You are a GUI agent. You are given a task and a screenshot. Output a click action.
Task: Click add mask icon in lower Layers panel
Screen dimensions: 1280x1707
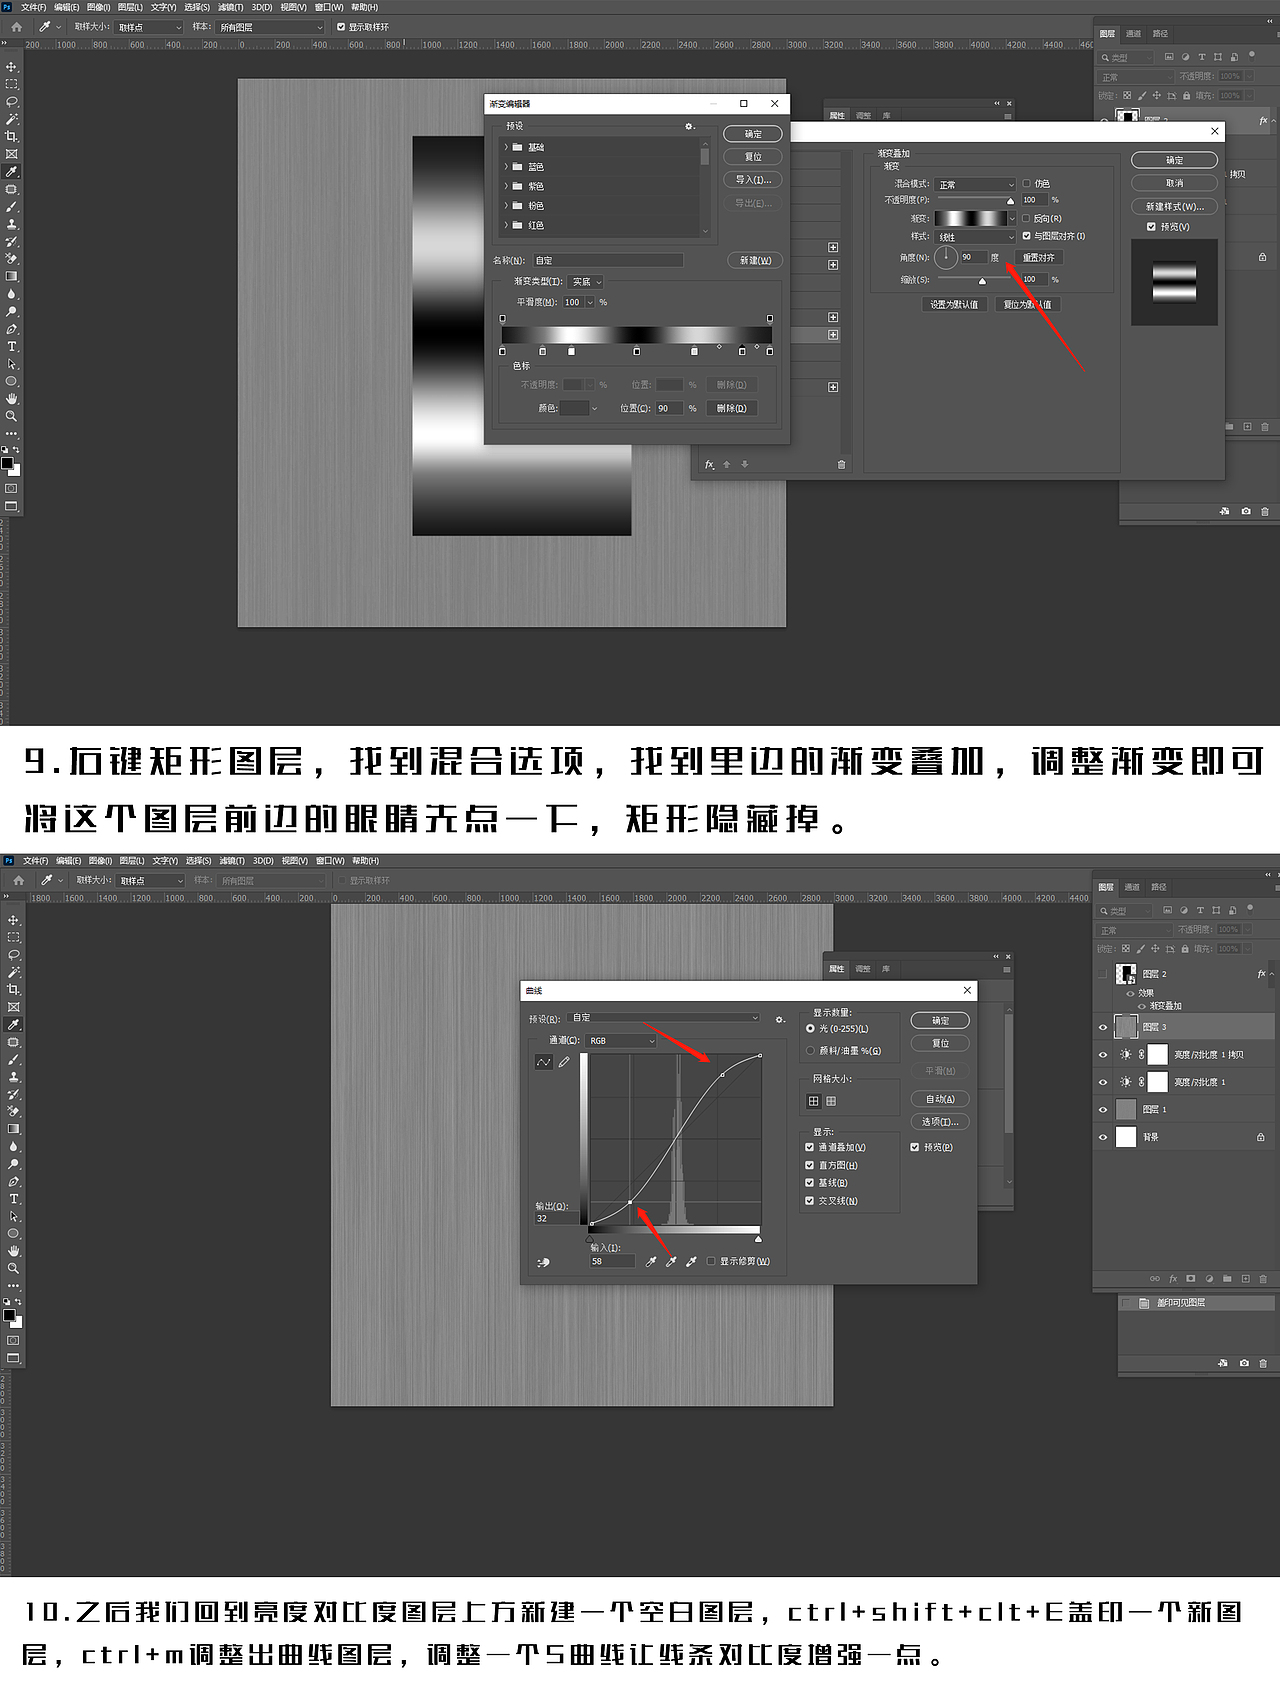tap(1191, 1278)
